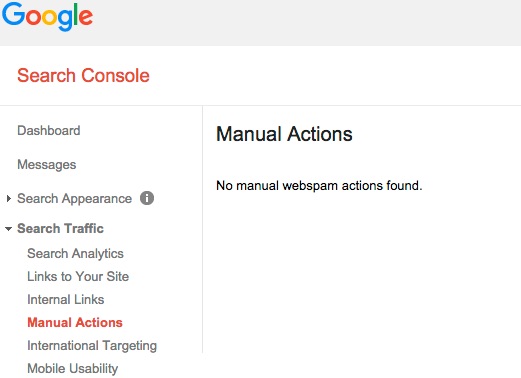Click the empty content area below the message
The image size is (521, 378).
click(x=362, y=283)
